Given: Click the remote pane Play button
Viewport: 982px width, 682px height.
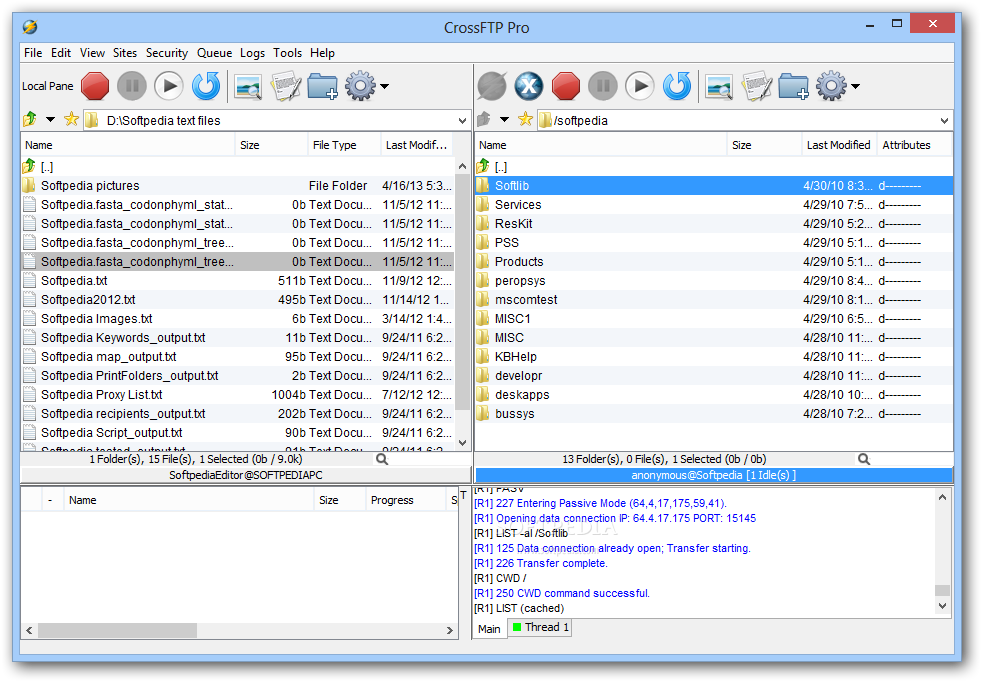Looking at the screenshot, I should 640,86.
